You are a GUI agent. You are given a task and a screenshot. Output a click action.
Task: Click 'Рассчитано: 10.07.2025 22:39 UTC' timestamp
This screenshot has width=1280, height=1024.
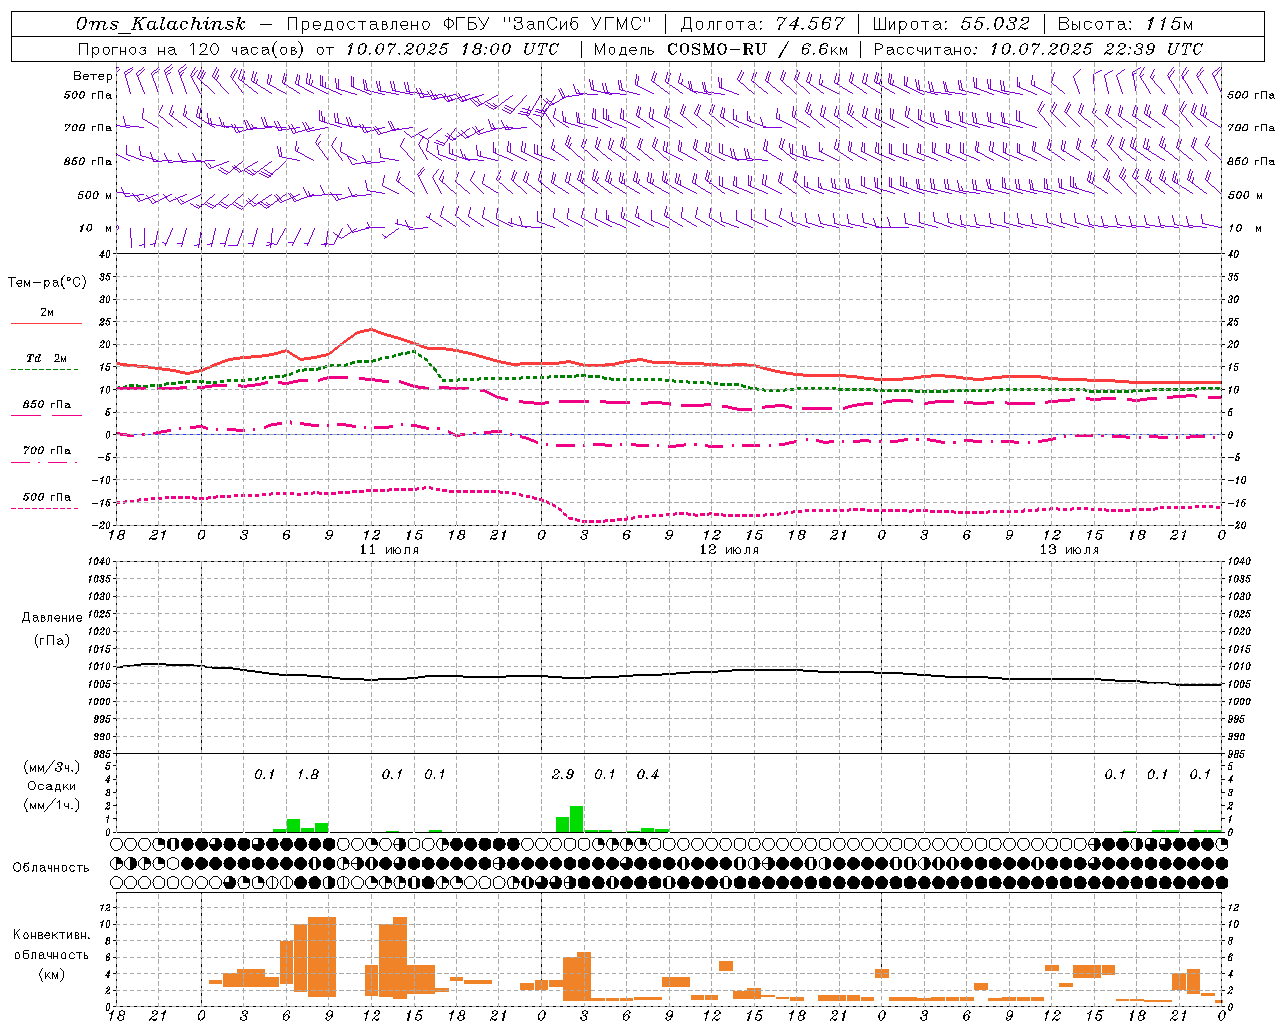click(x=1038, y=49)
